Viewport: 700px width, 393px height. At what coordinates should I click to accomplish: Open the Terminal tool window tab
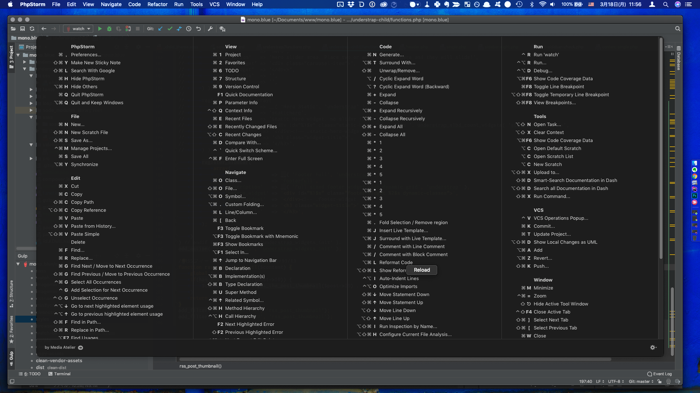(59, 374)
